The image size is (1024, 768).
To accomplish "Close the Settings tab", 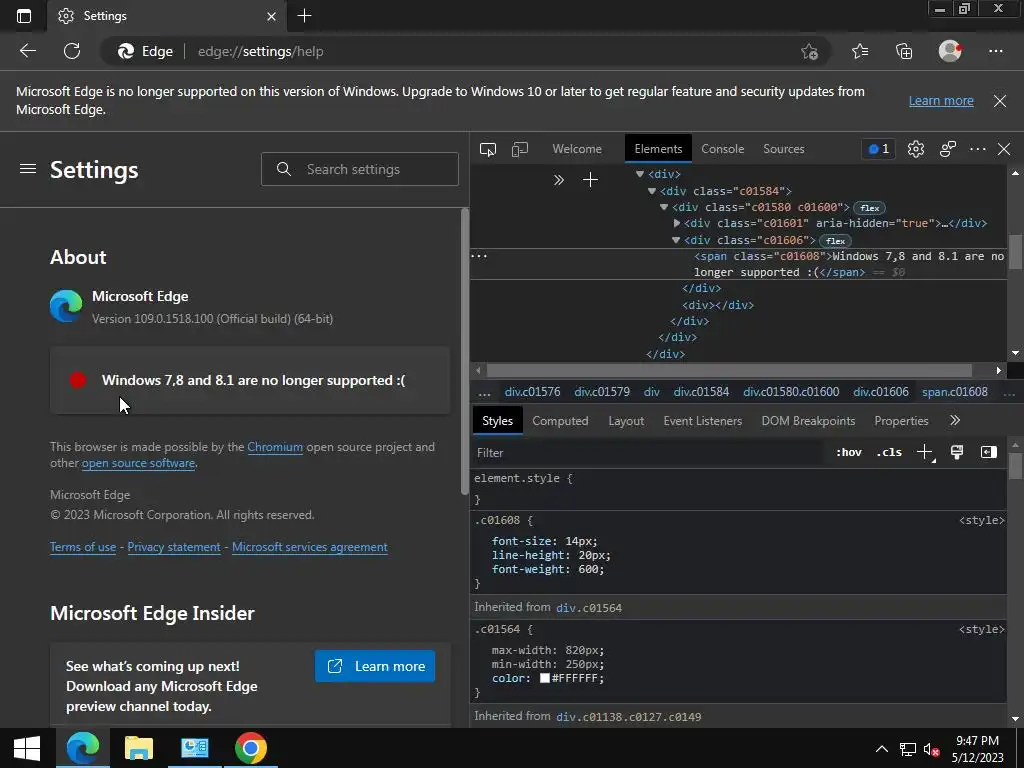I will click(271, 16).
